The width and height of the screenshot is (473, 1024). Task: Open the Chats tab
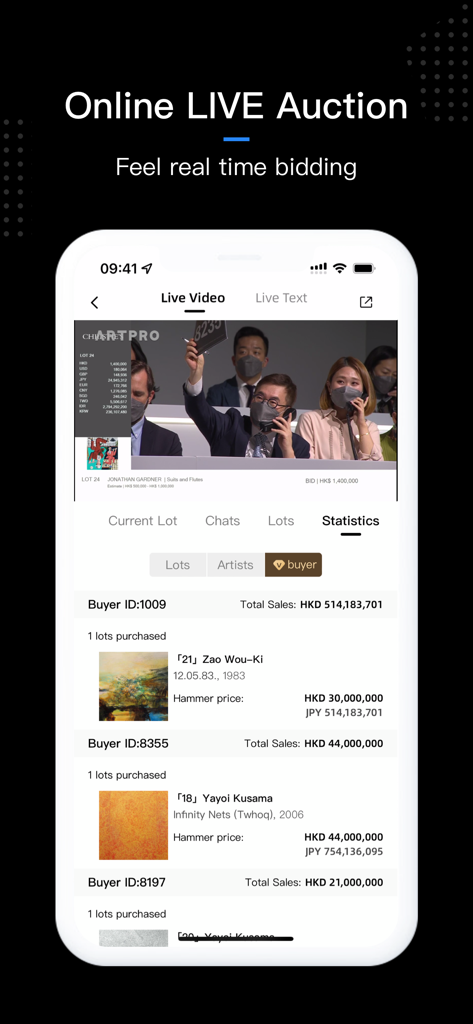click(222, 520)
